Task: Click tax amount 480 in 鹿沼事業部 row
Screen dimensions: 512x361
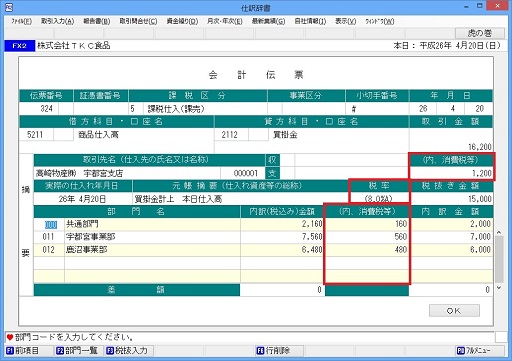Action: (401, 250)
